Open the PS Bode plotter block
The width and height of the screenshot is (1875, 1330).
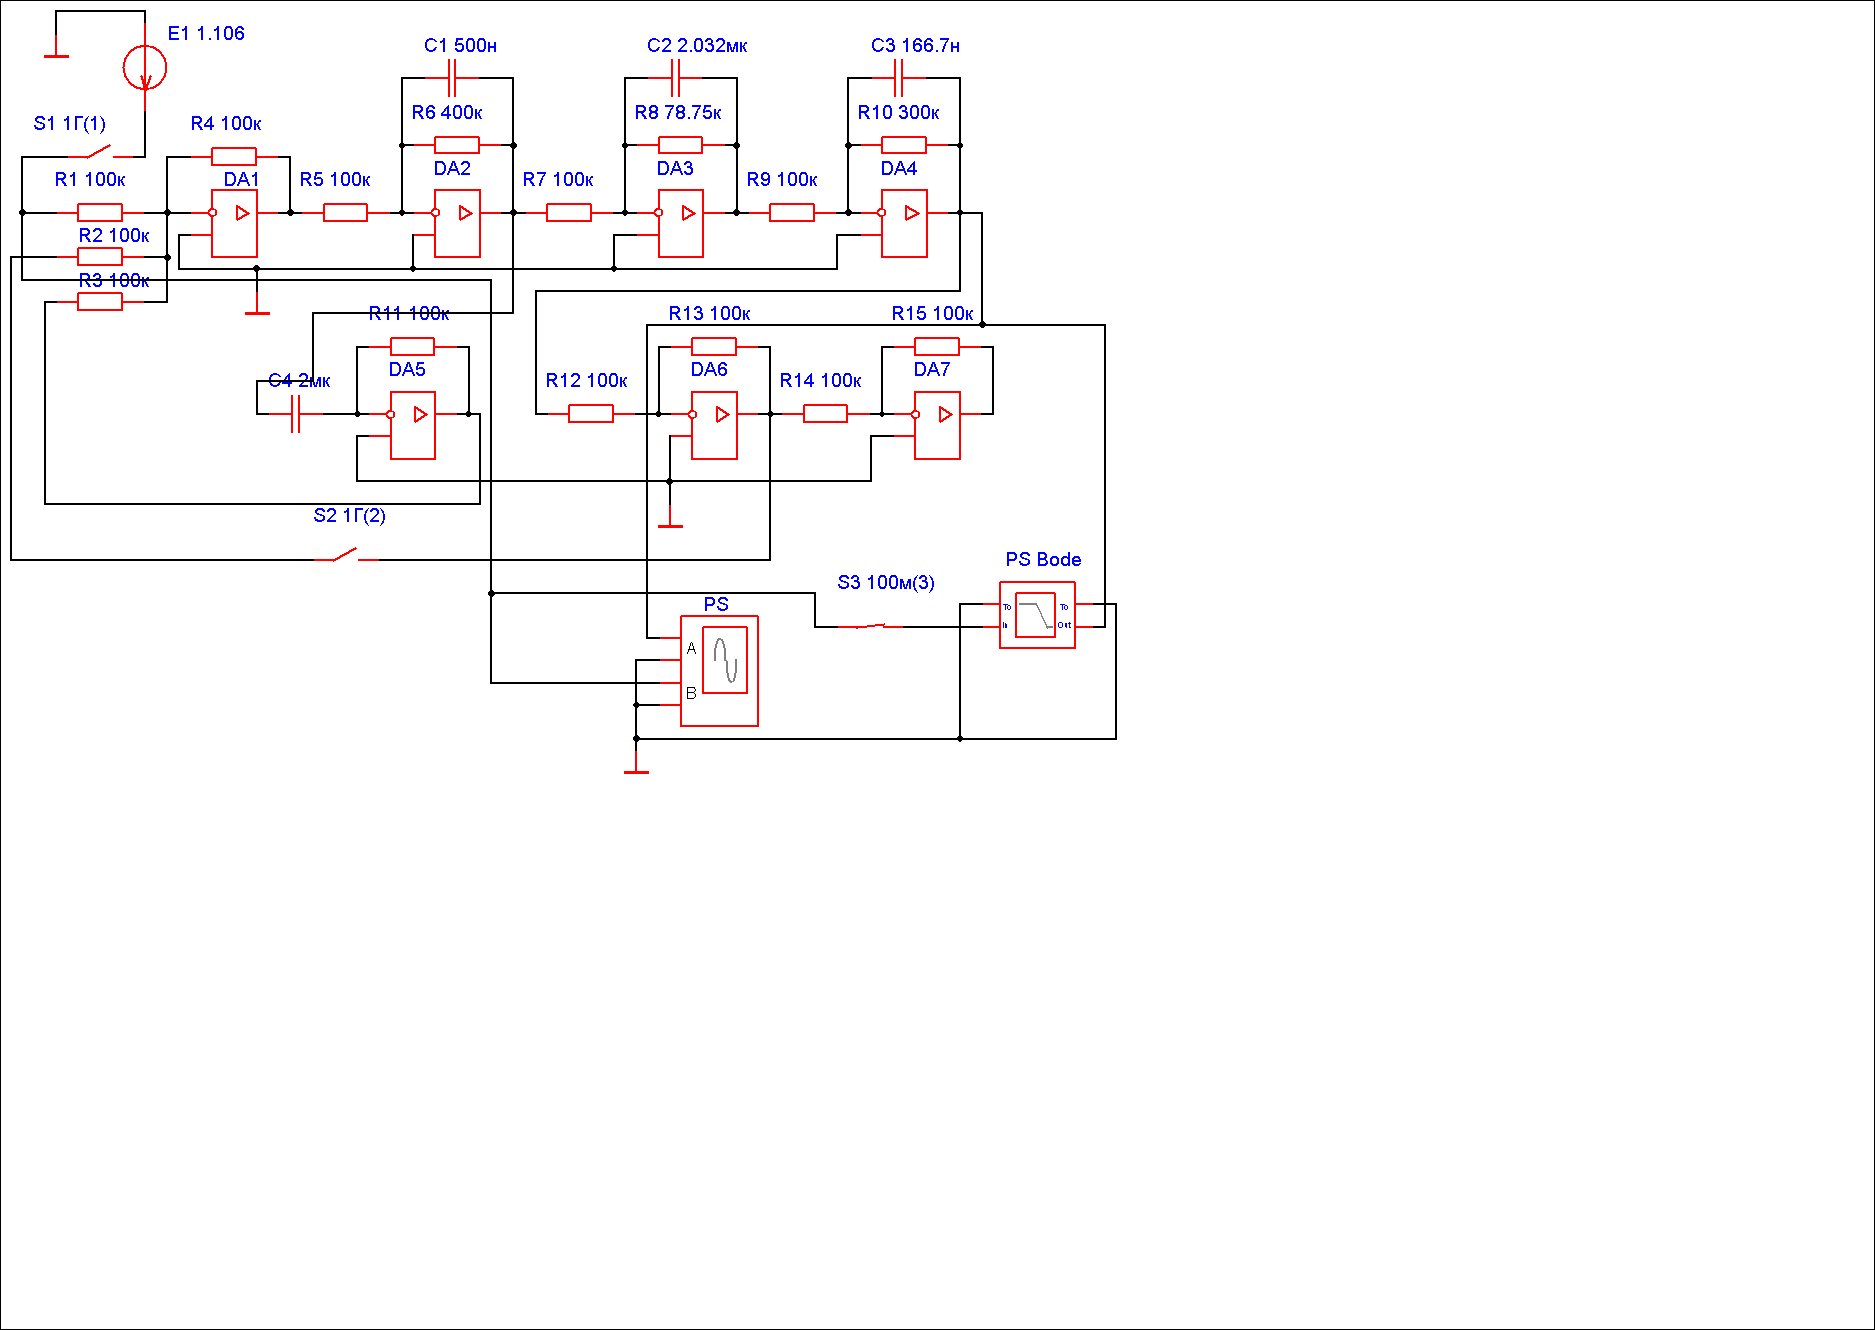pos(1037,615)
